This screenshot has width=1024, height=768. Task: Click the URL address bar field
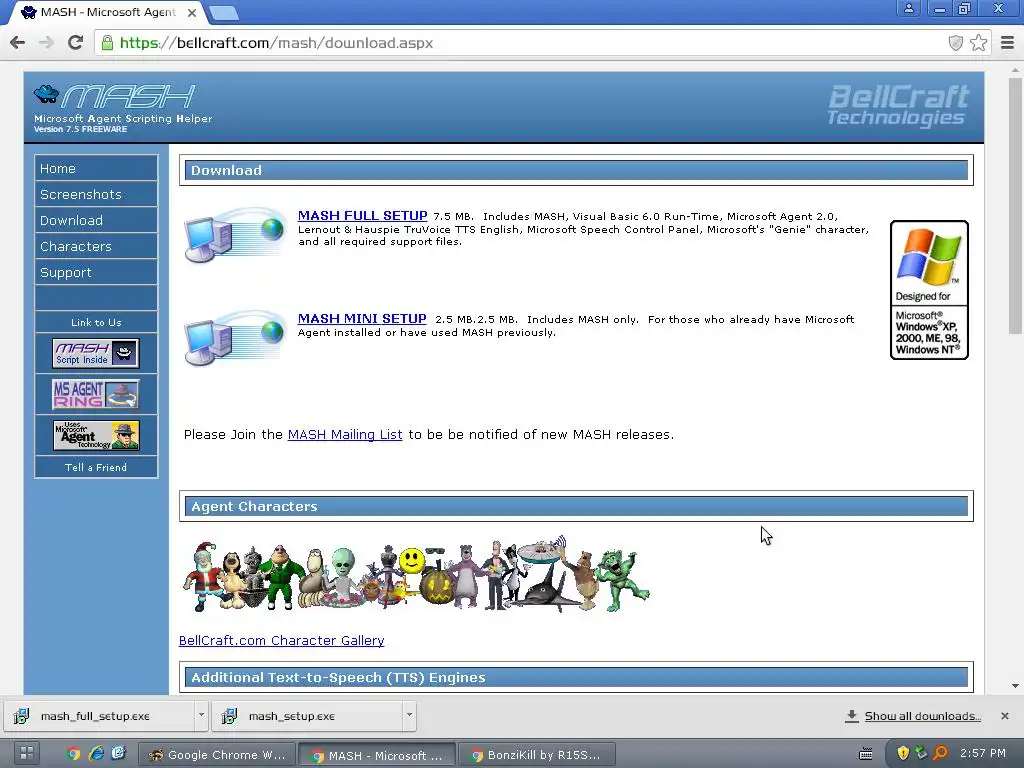pos(522,43)
